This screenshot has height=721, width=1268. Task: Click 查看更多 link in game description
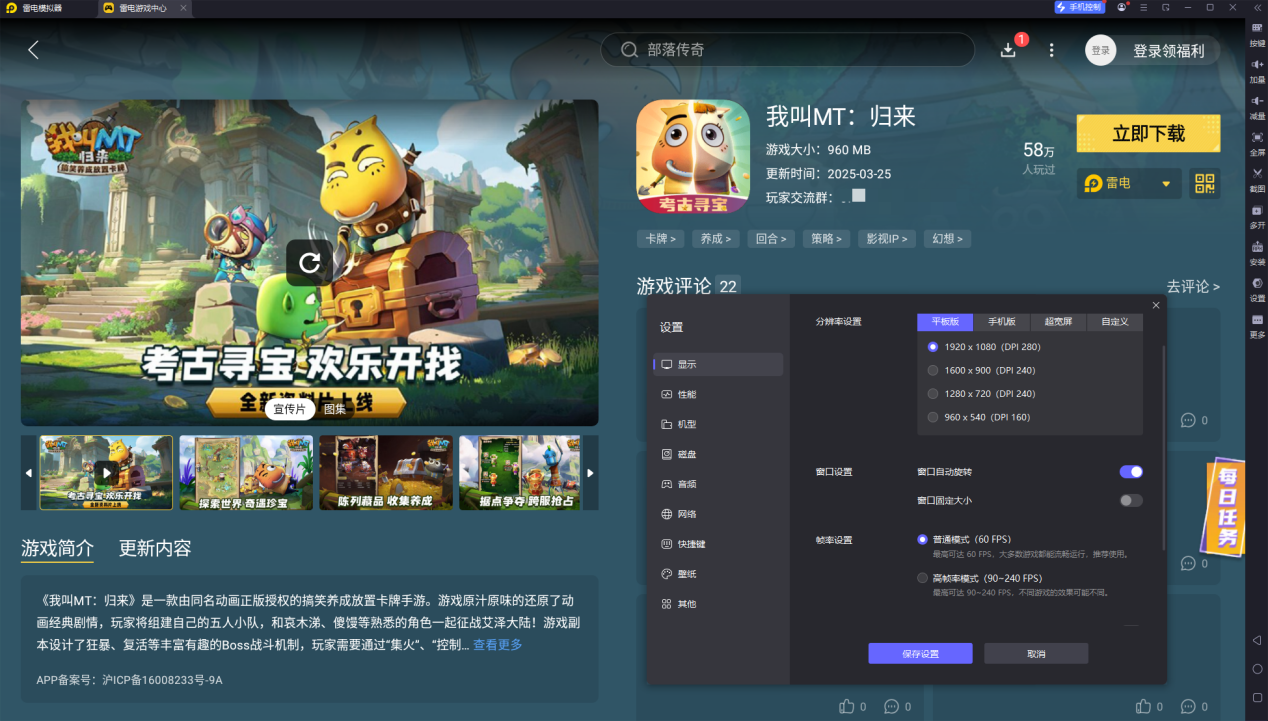pyautogui.click(x=498, y=645)
